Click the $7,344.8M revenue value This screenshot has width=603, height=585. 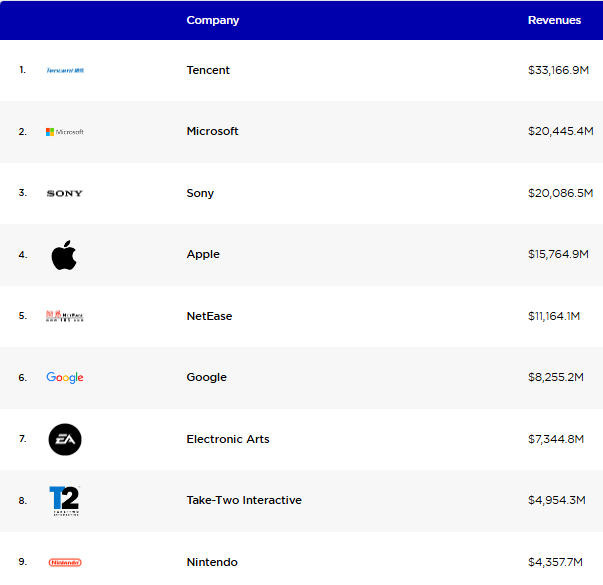(x=556, y=439)
